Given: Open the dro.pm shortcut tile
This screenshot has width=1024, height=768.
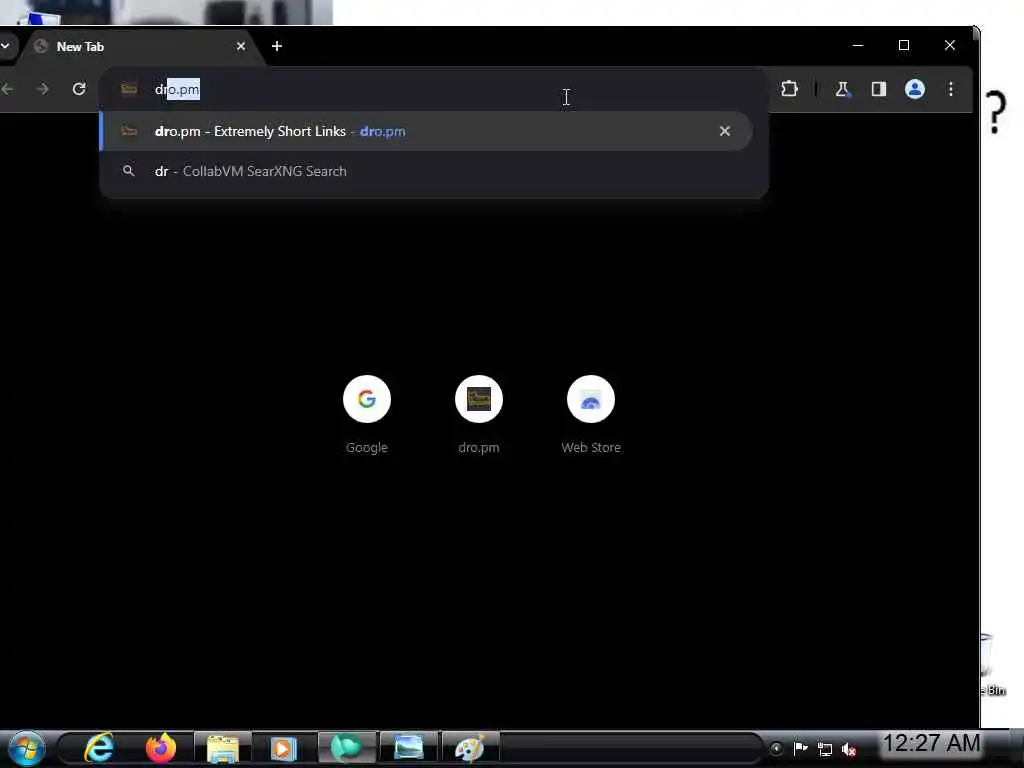Looking at the screenshot, I should coord(479,399).
